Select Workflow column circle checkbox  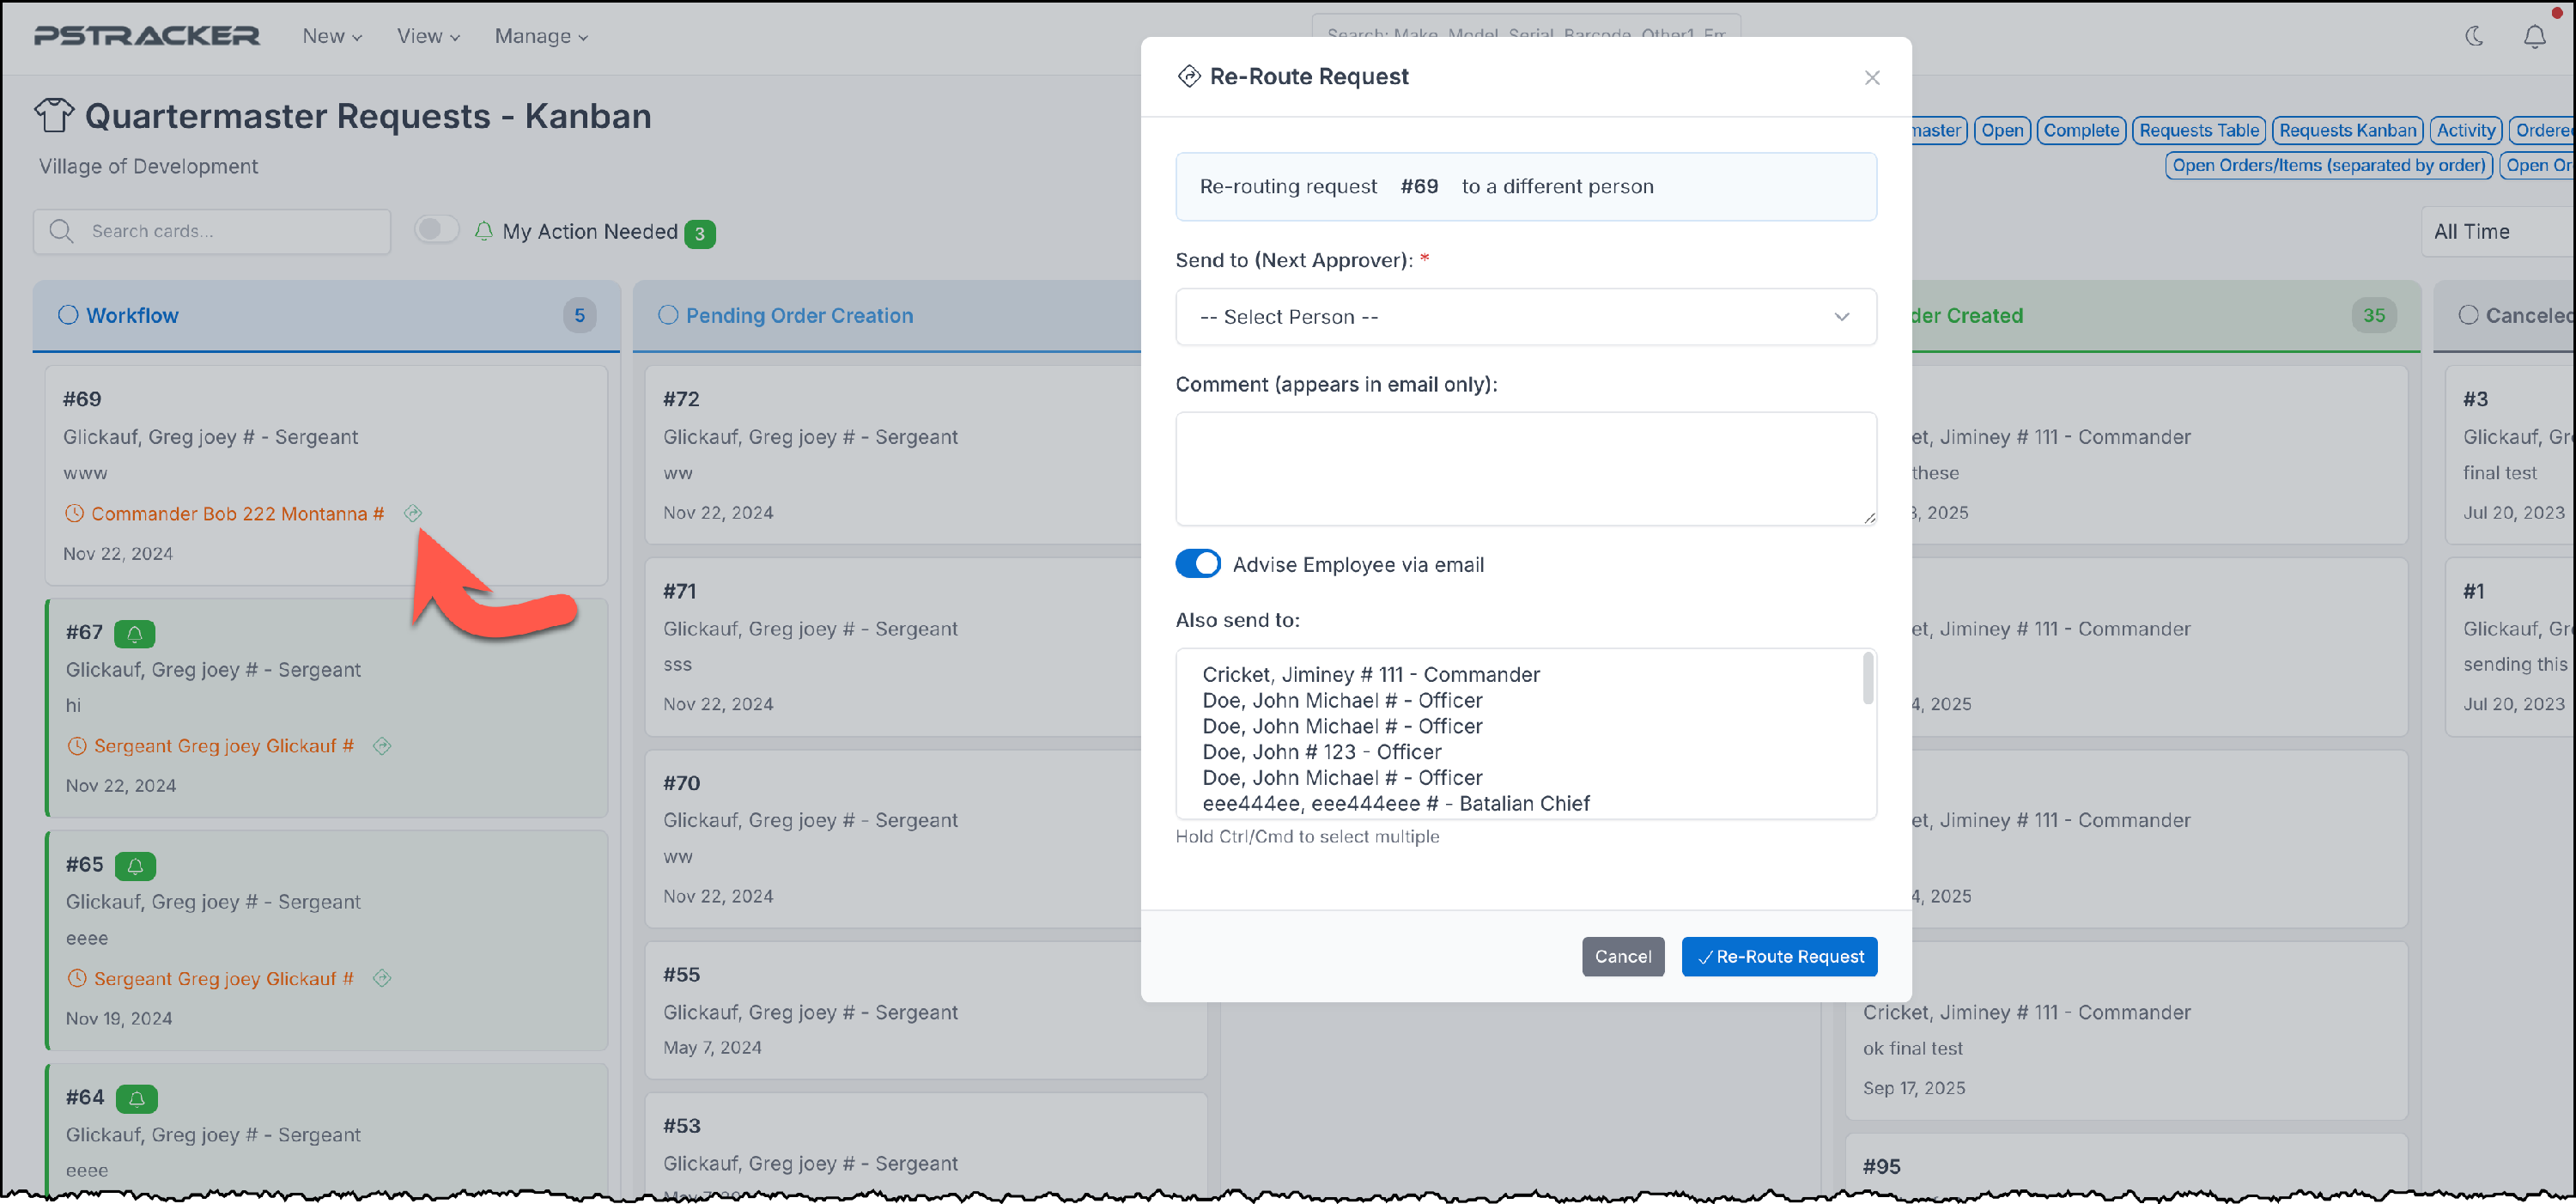pyautogui.click(x=68, y=315)
